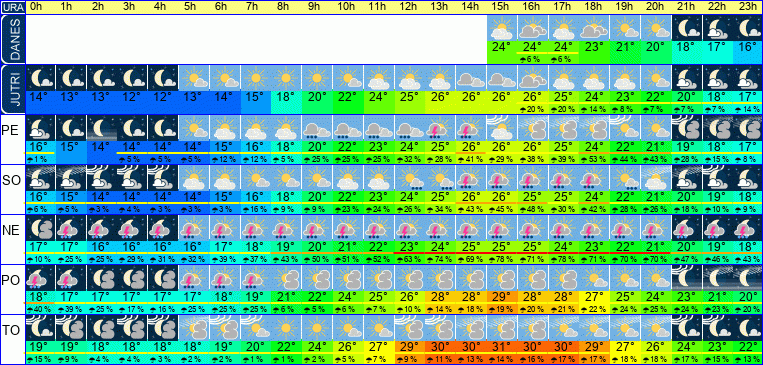Click the TO 12h windy cloud icon

point(409,327)
